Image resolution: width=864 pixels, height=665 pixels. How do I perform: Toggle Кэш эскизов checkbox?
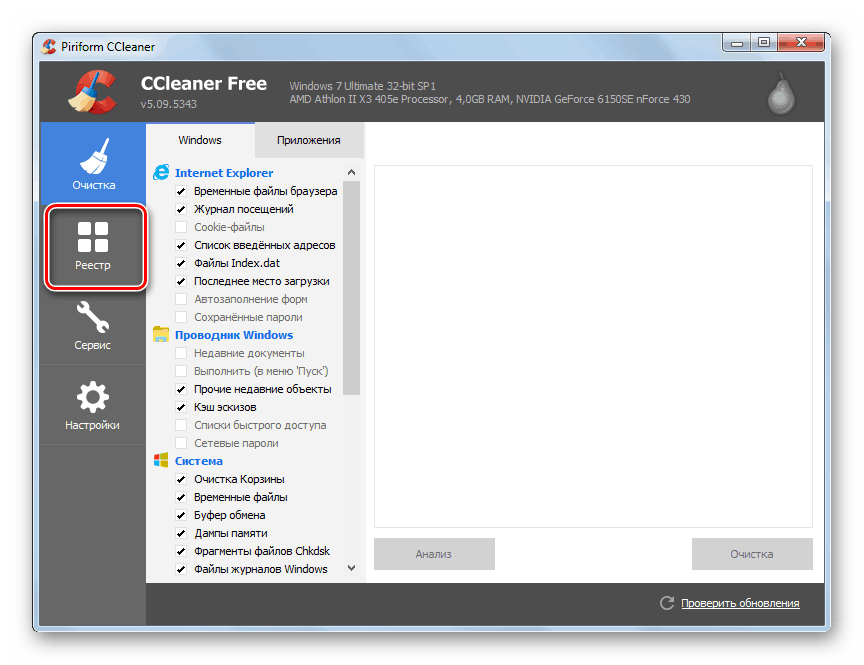coord(181,407)
